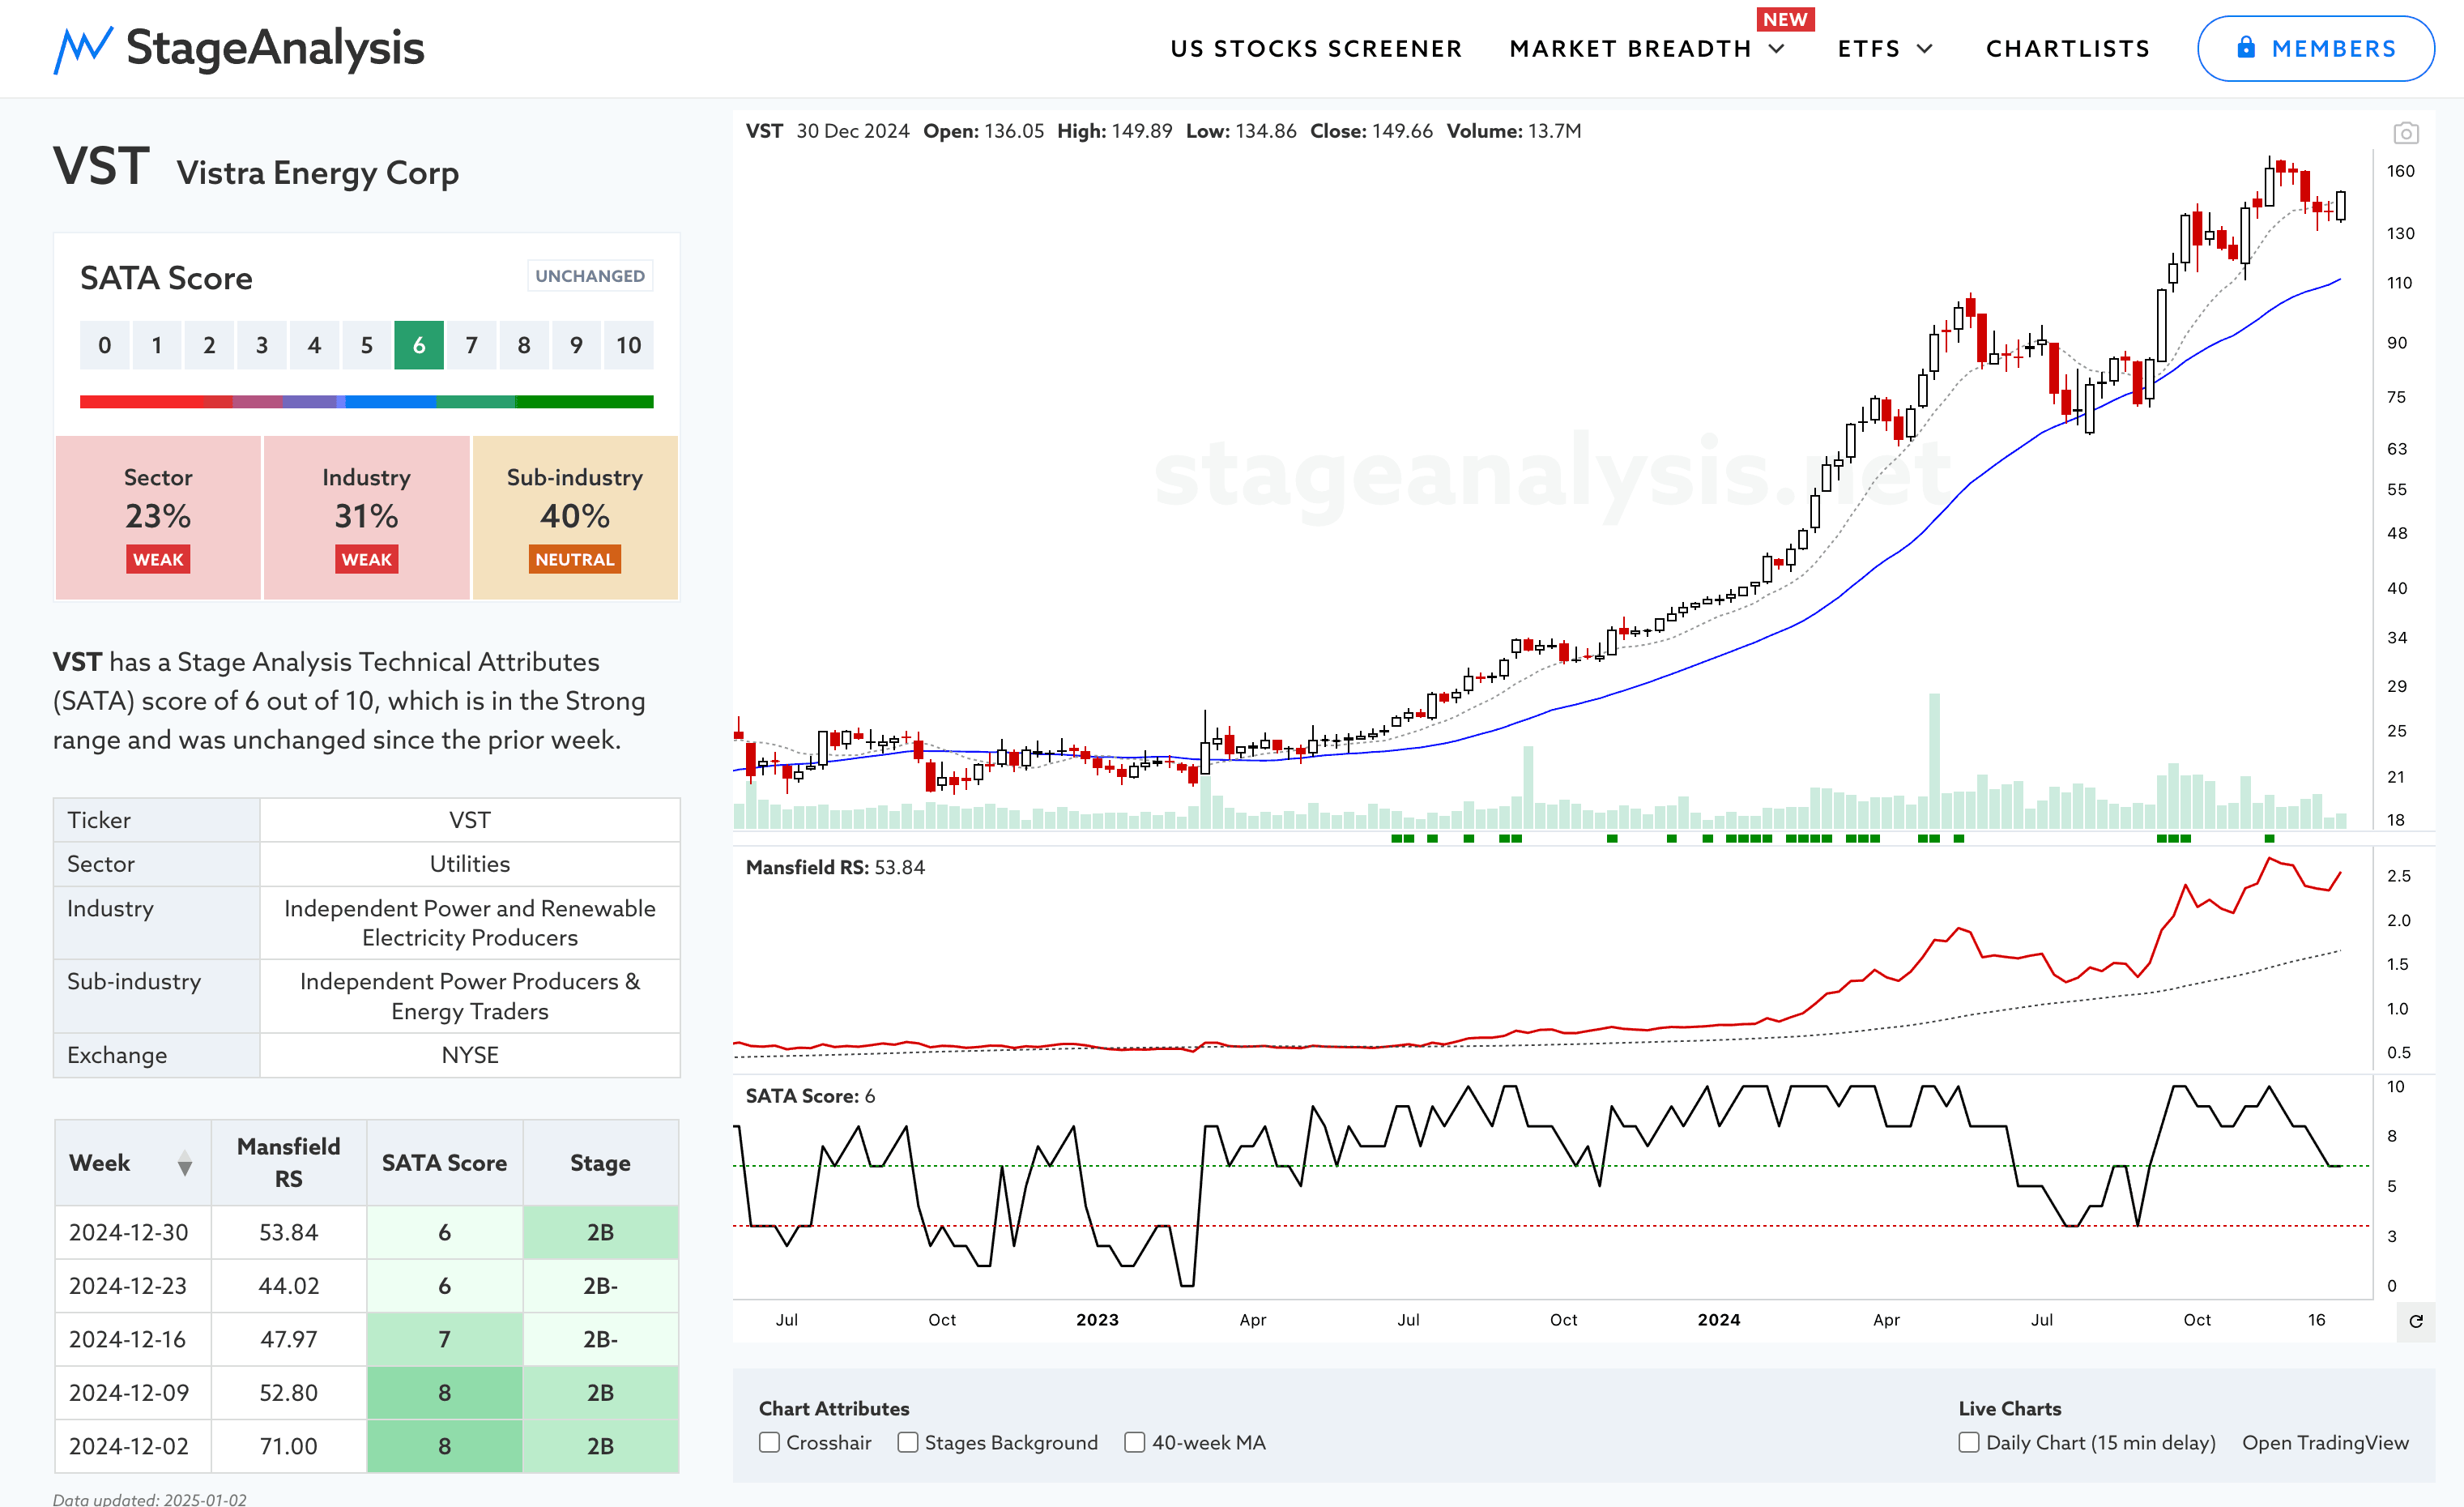Image resolution: width=2464 pixels, height=1507 pixels.
Task: Click SATA Score 7 table cell
Action: pyautogui.click(x=444, y=1339)
